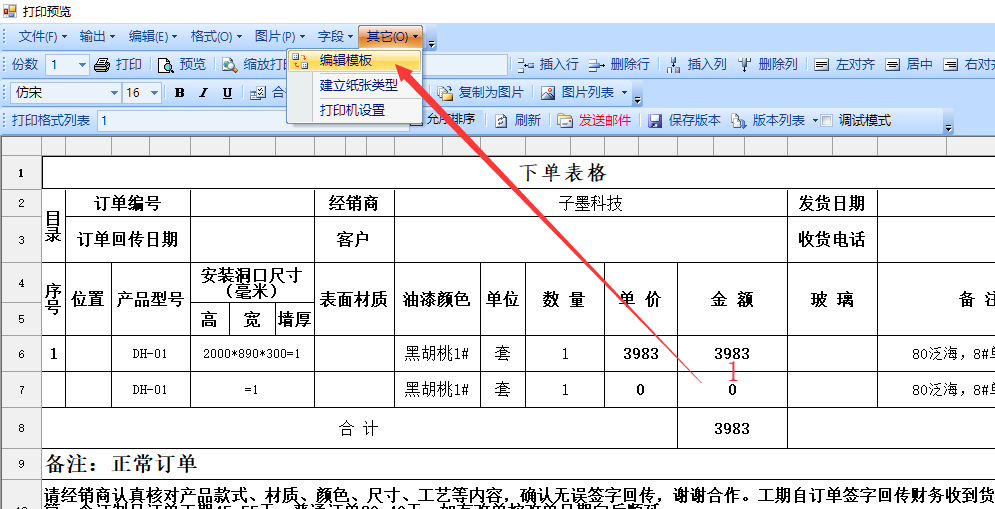Image resolution: width=995 pixels, height=509 pixels.
Task: Select Edit Template (编辑模板) menu item
Action: pos(345,61)
